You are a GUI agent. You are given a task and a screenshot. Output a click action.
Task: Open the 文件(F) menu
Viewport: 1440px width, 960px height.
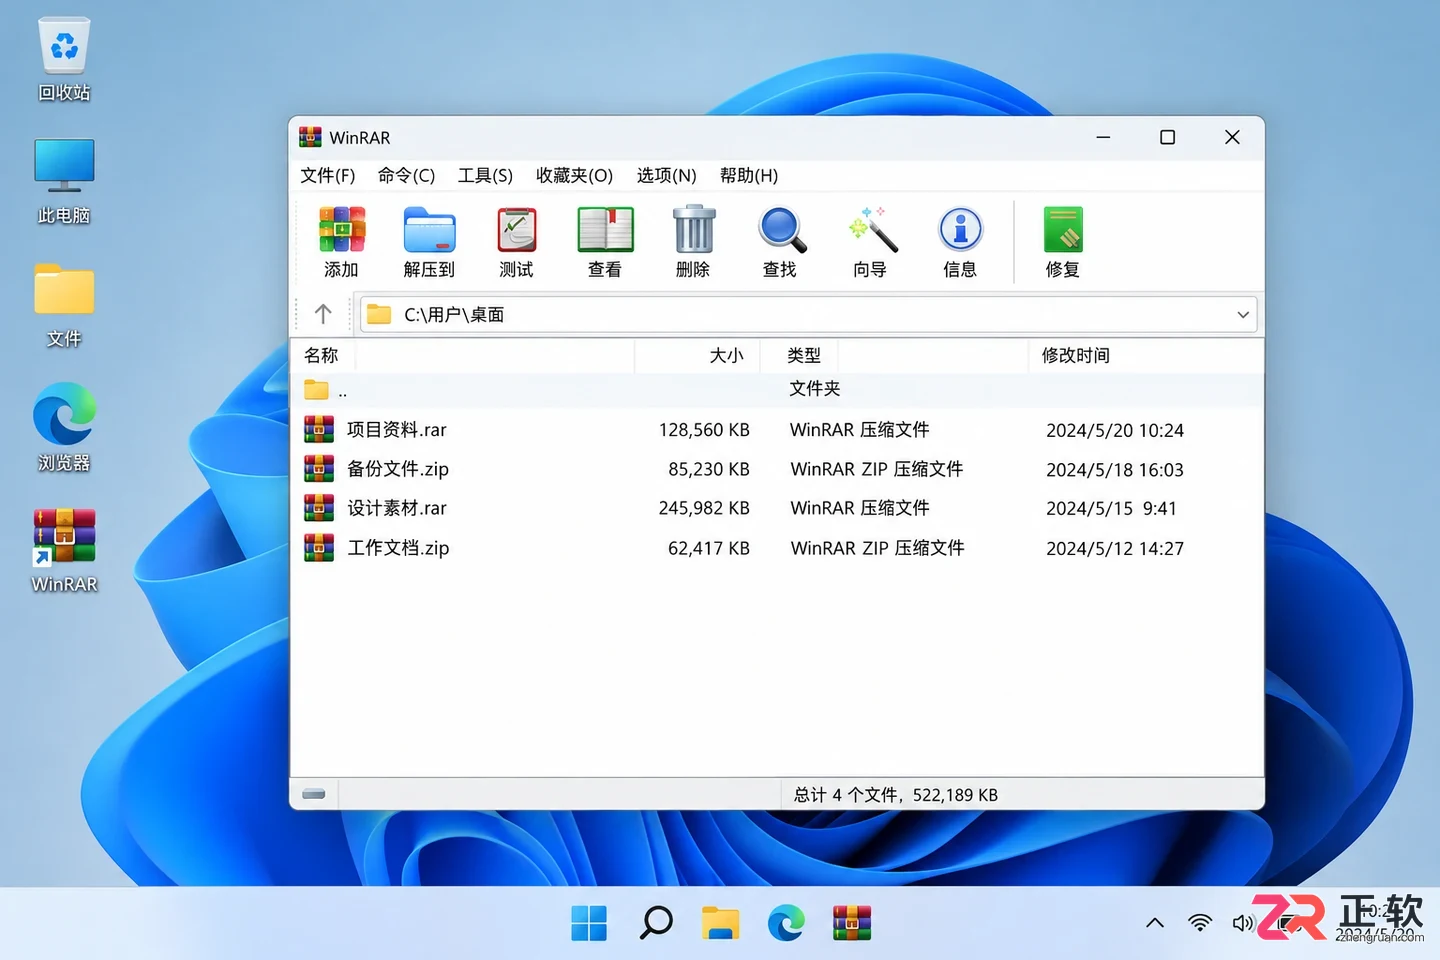click(328, 176)
